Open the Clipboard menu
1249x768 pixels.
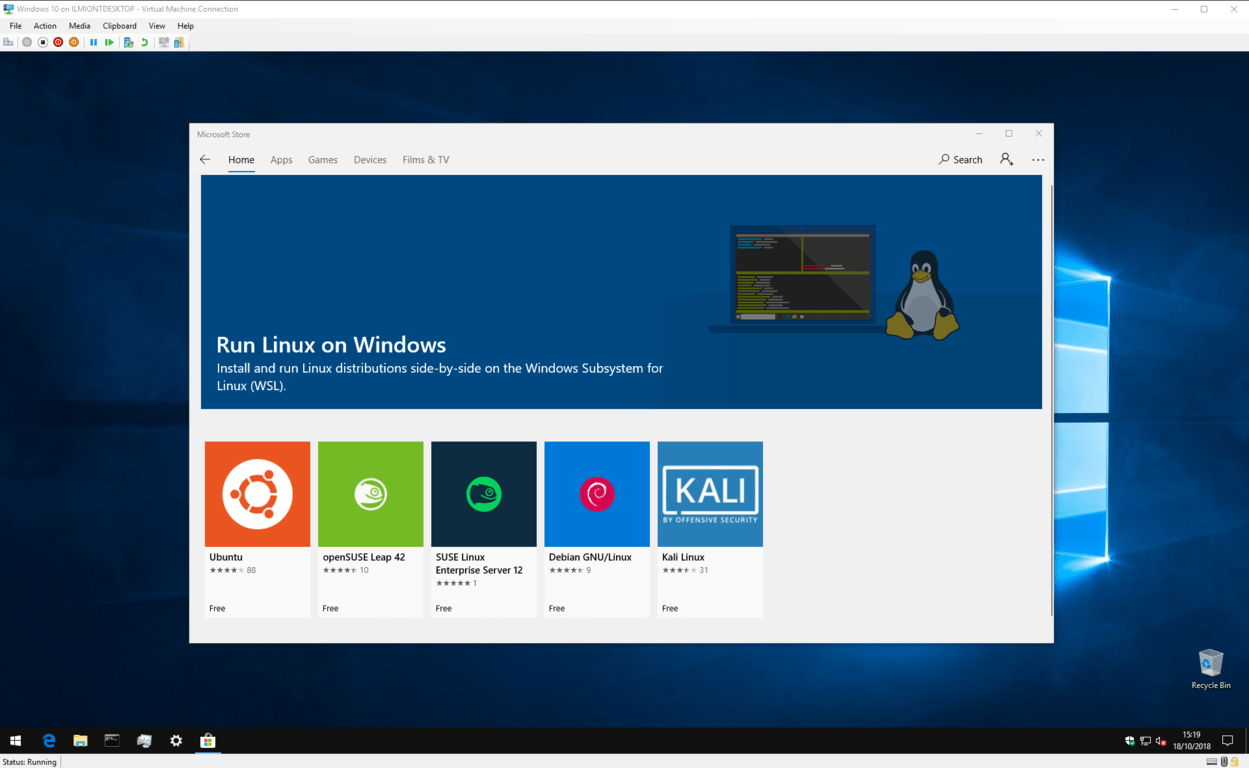(119, 26)
